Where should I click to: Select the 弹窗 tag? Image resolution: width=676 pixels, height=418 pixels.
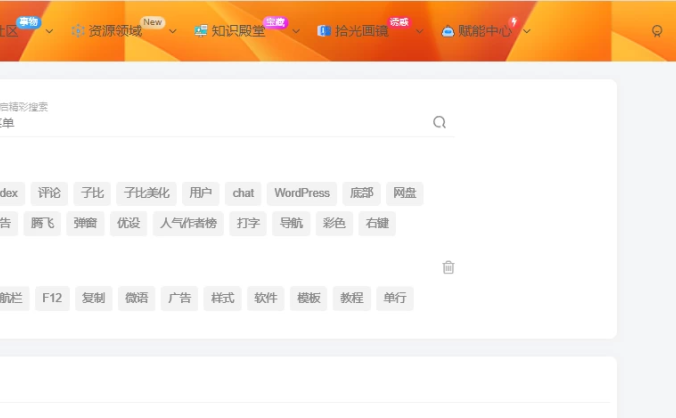(85, 223)
